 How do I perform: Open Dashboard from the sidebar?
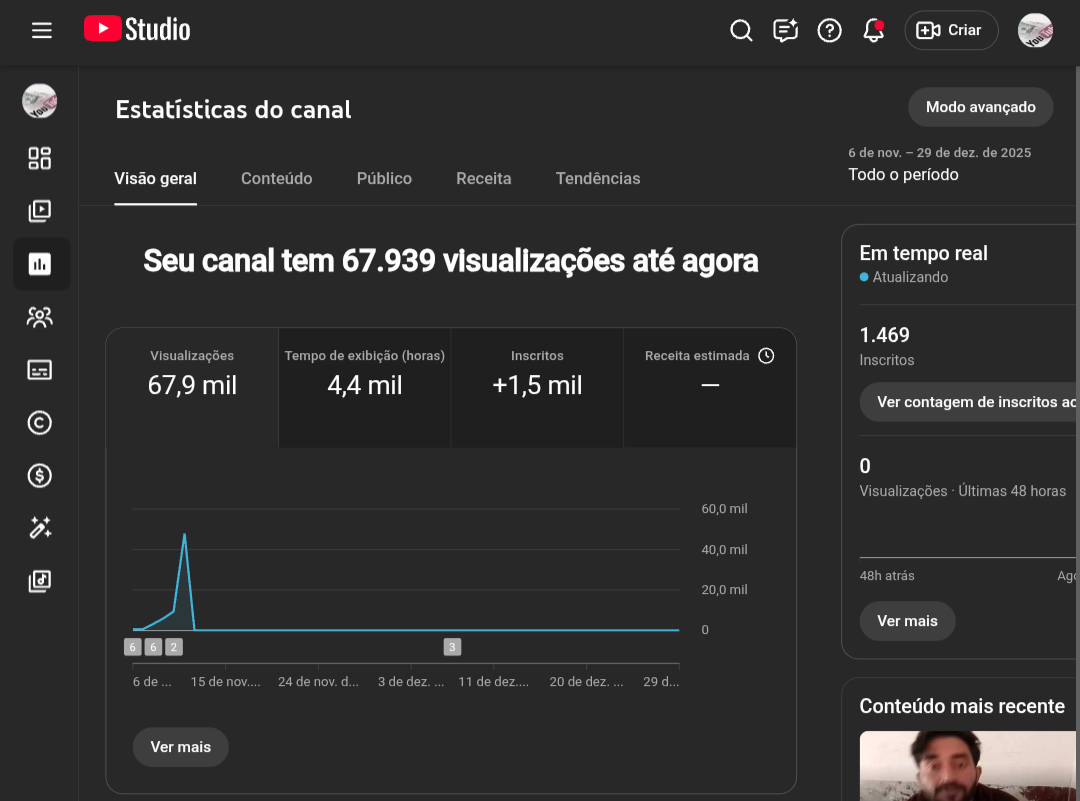coord(40,158)
